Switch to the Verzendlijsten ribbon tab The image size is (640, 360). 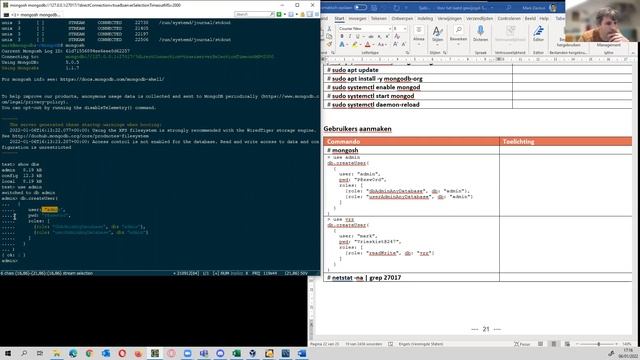(480, 18)
